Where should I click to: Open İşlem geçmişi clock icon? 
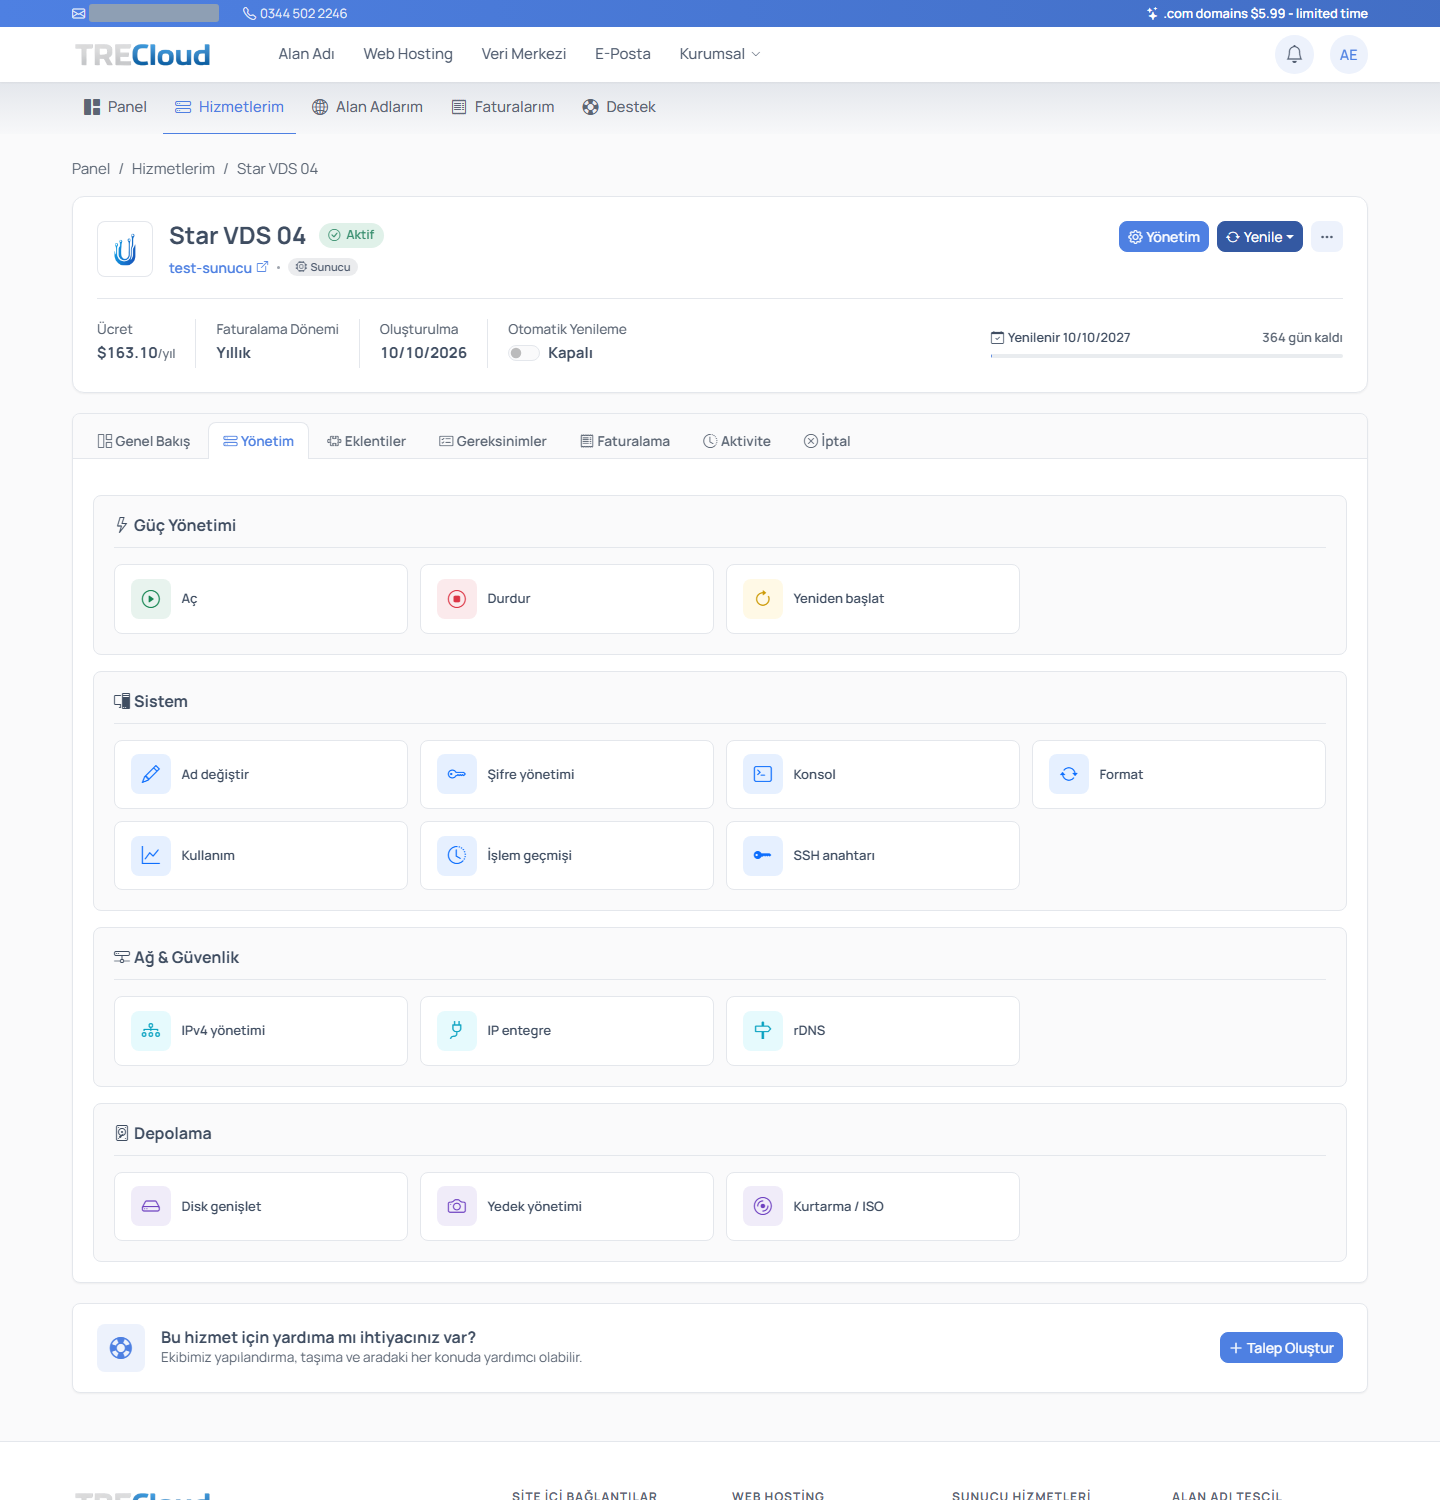[457, 856]
